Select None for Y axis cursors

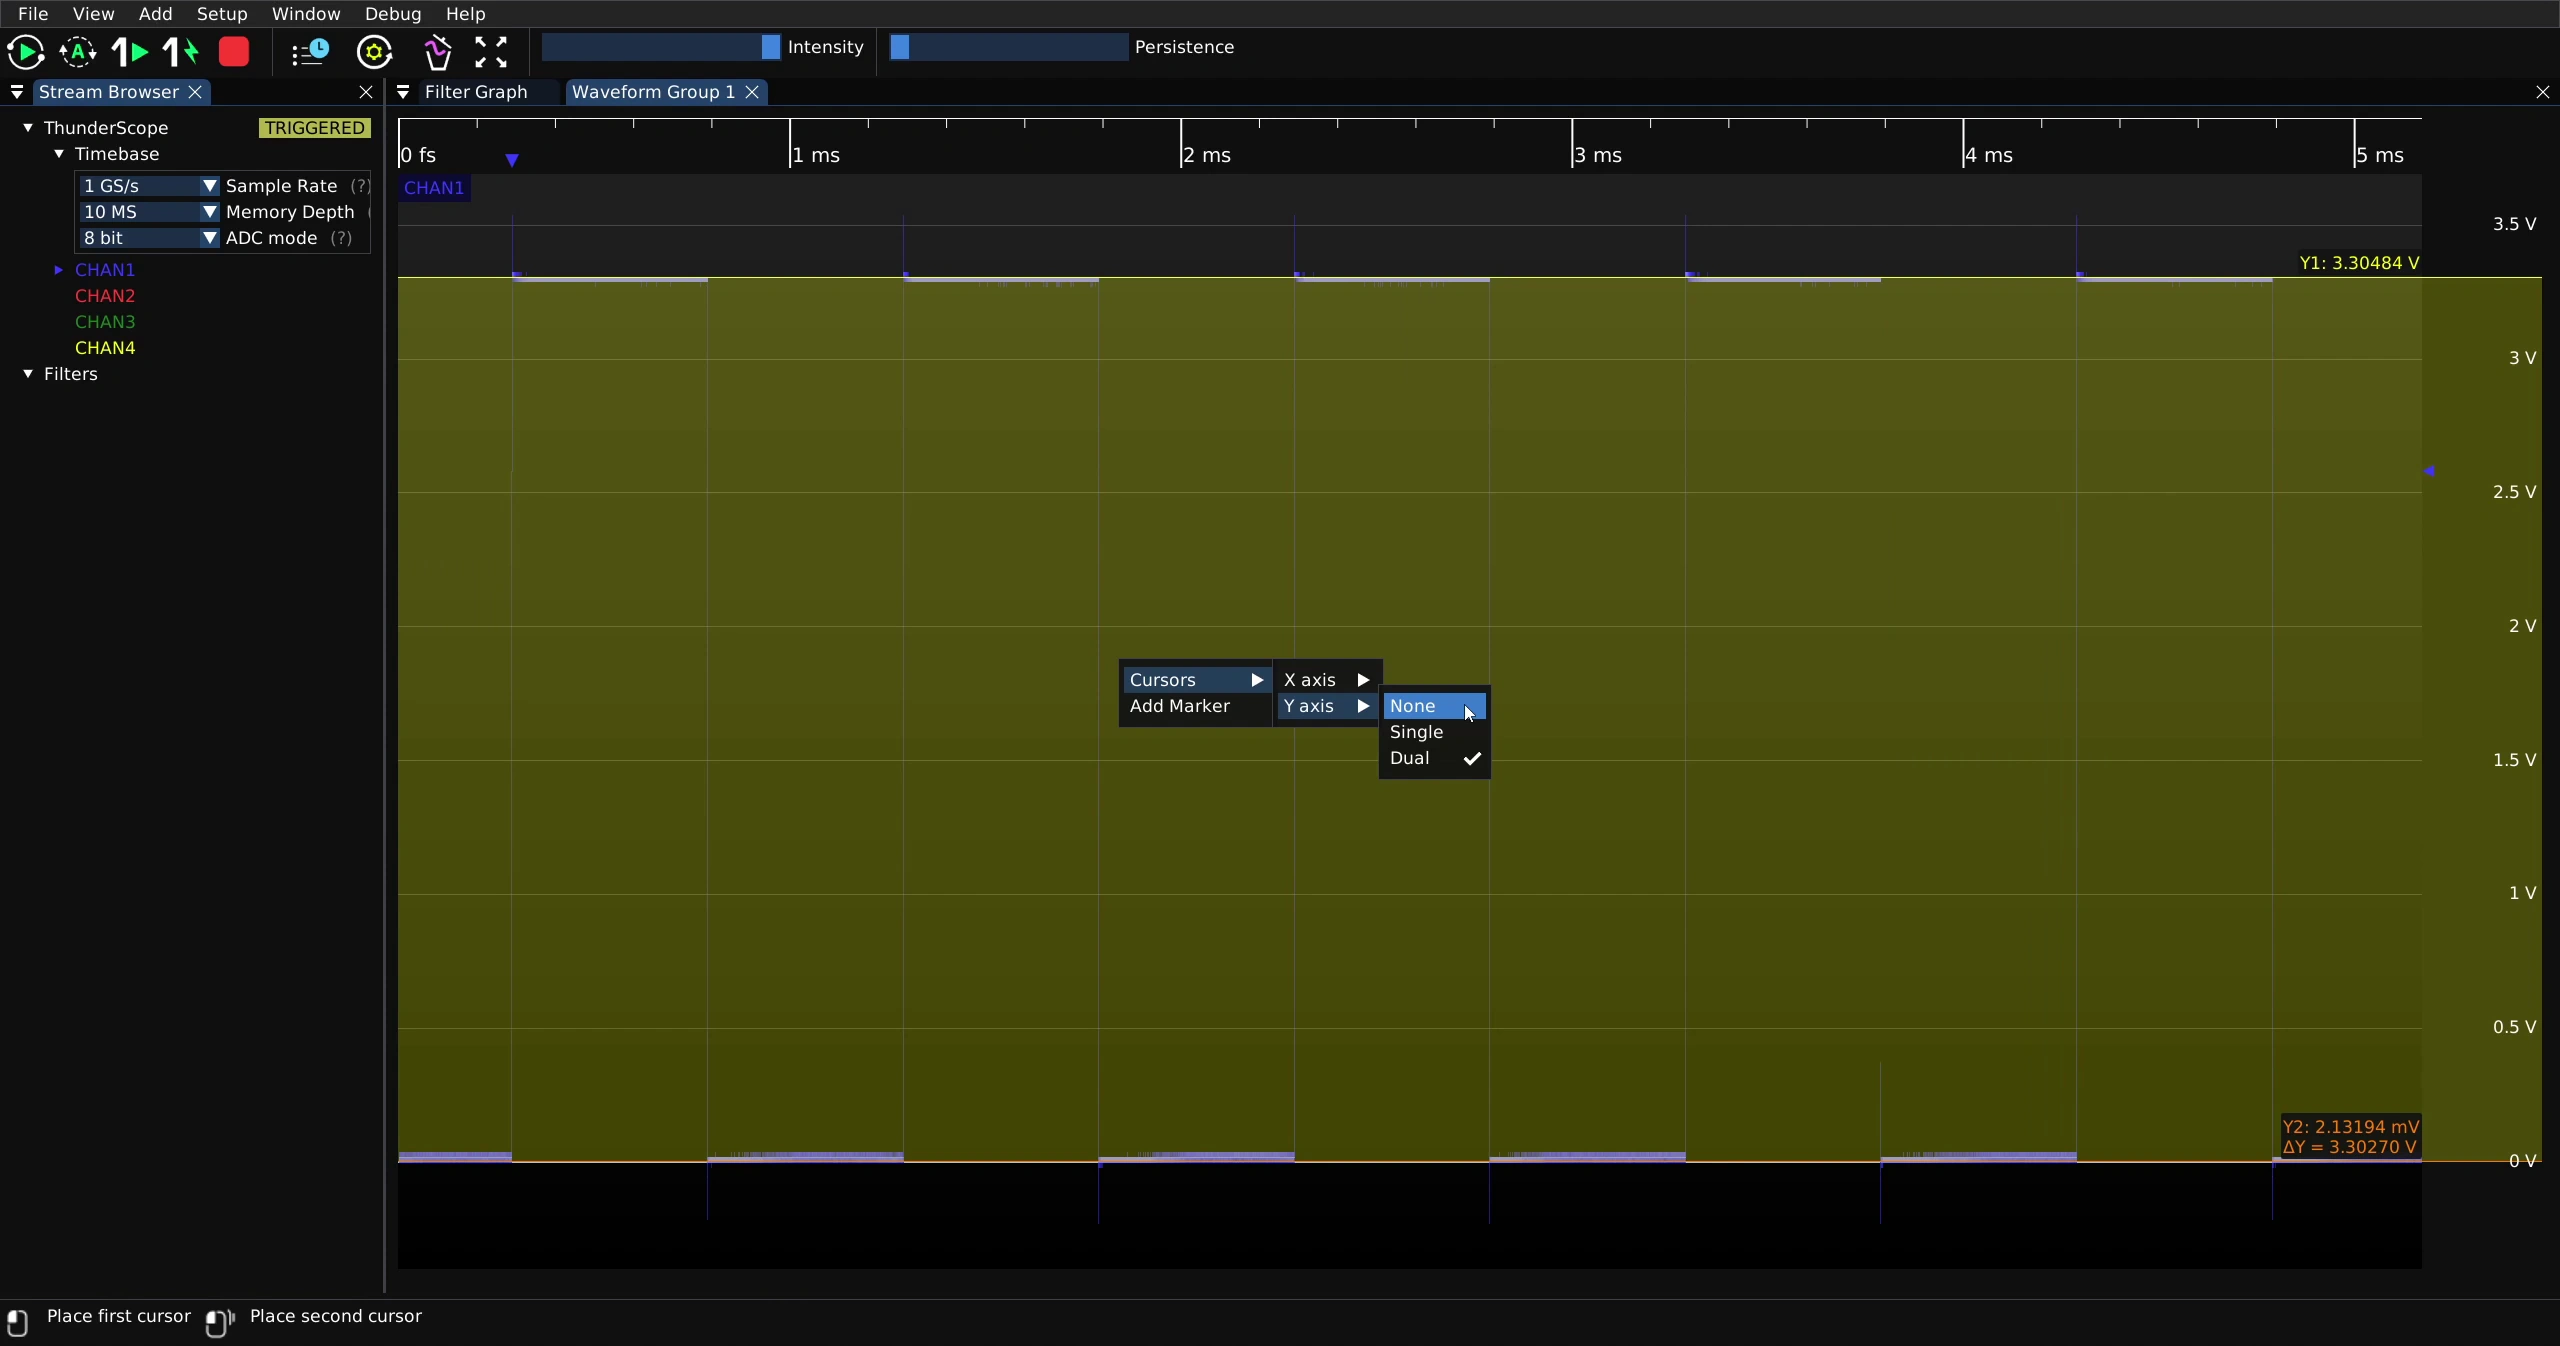[1434, 706]
